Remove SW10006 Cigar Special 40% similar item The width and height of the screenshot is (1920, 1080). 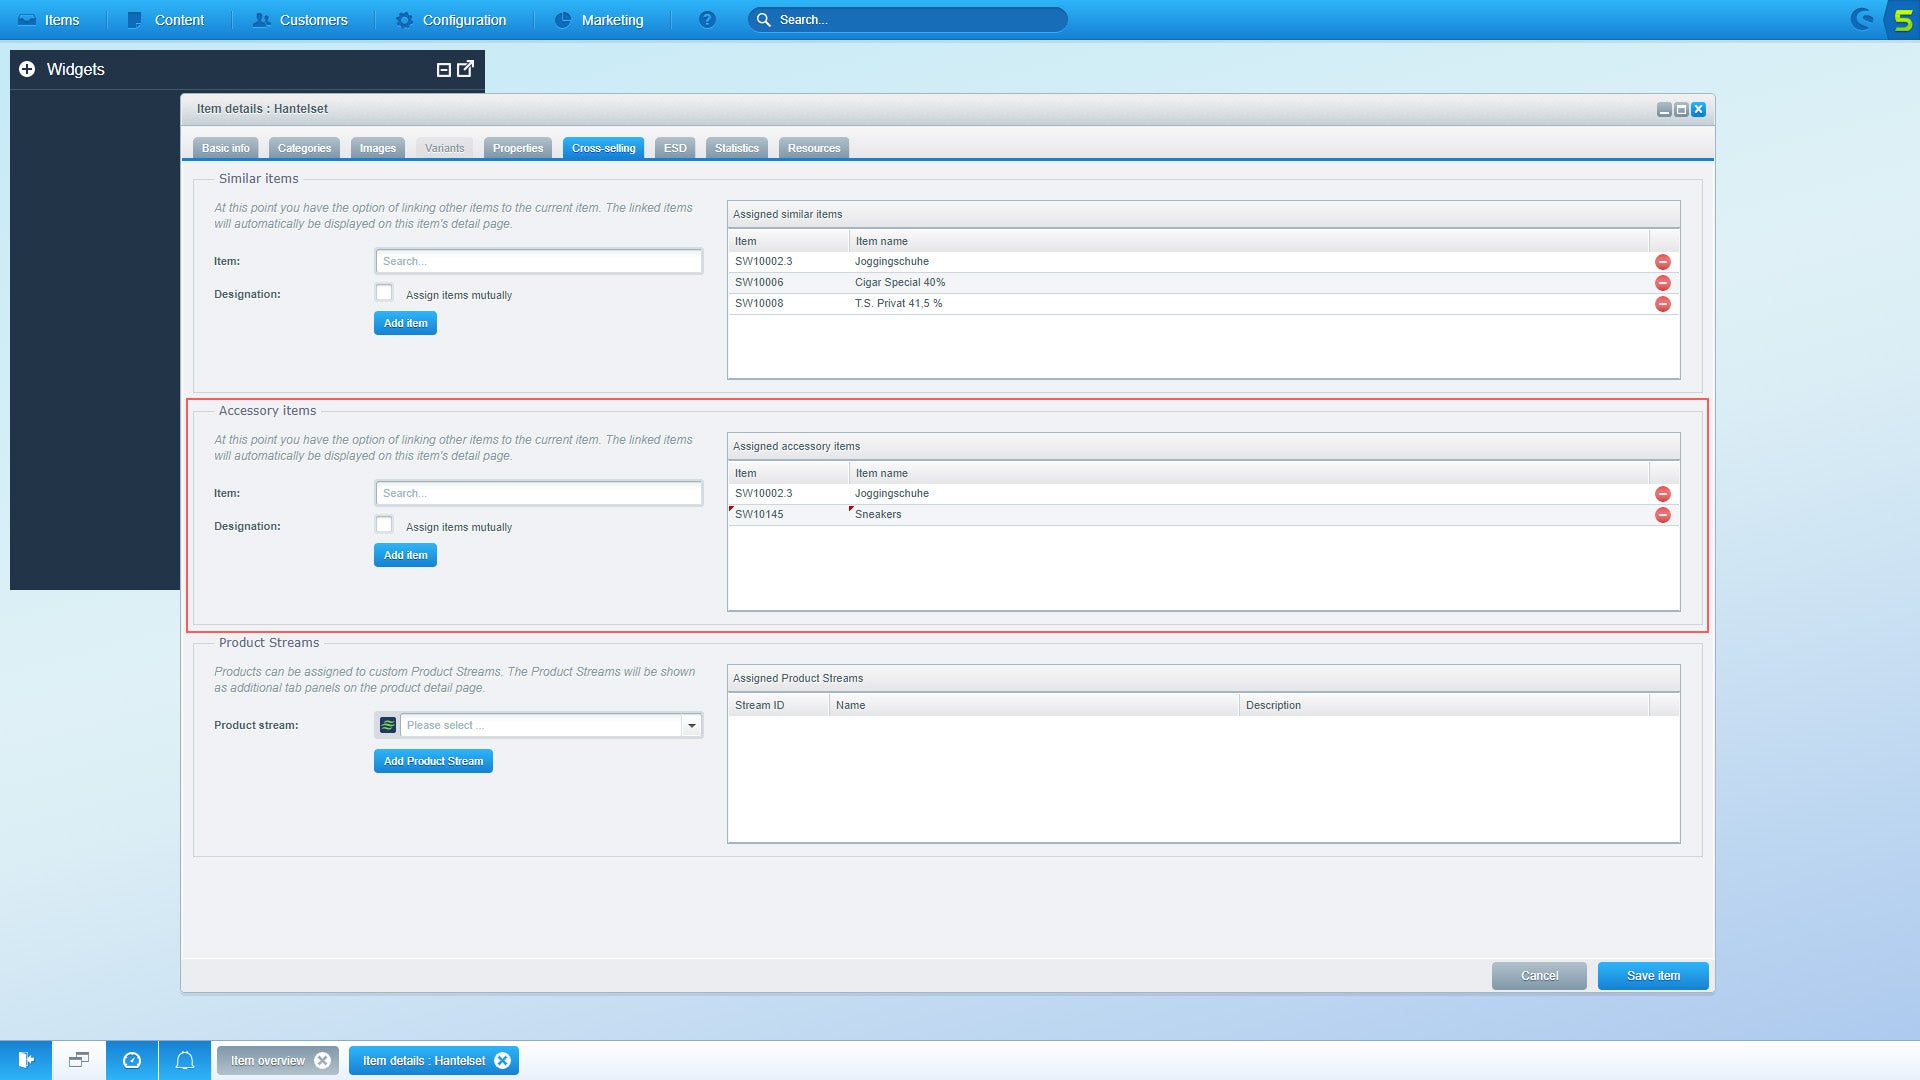point(1663,282)
